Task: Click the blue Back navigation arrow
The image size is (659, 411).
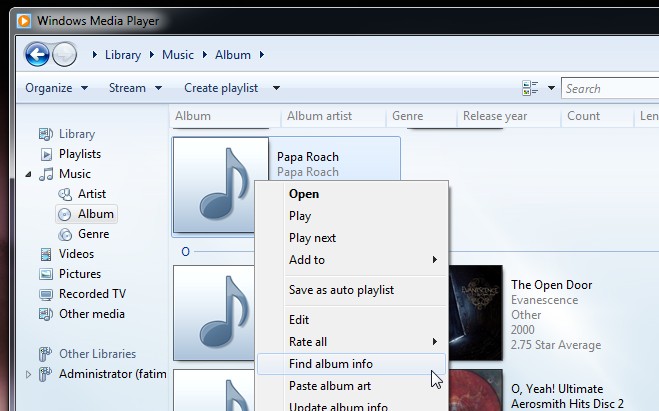Action: coord(37,55)
